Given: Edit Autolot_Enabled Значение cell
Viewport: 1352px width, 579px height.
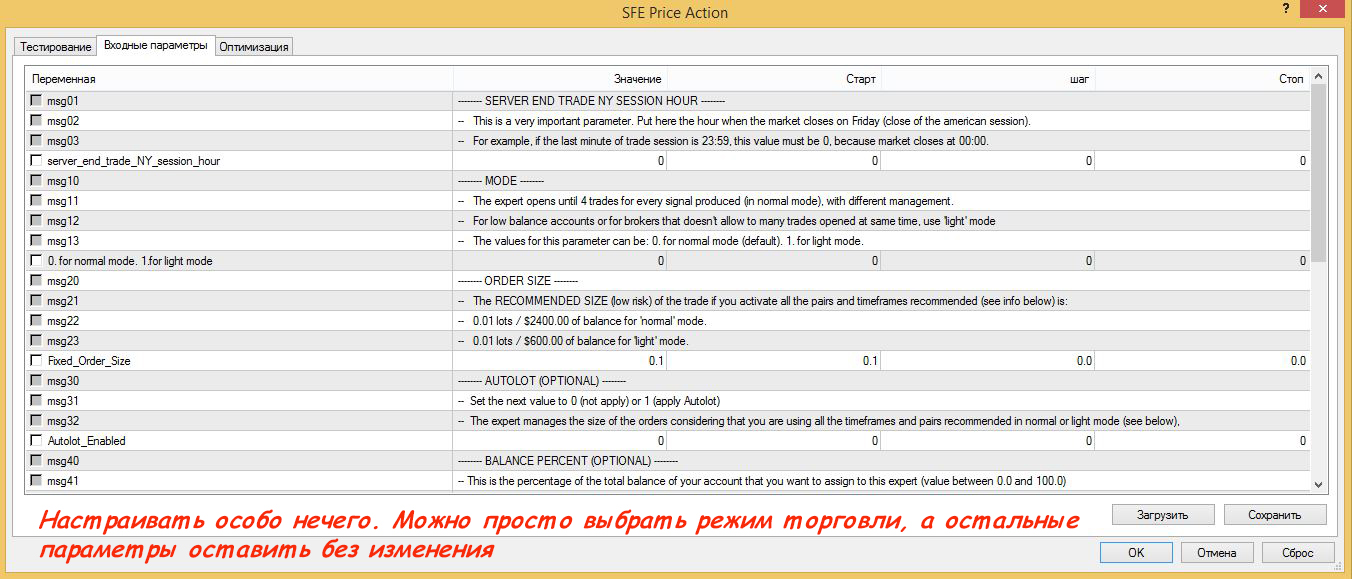Looking at the screenshot, I should pyautogui.click(x=560, y=441).
